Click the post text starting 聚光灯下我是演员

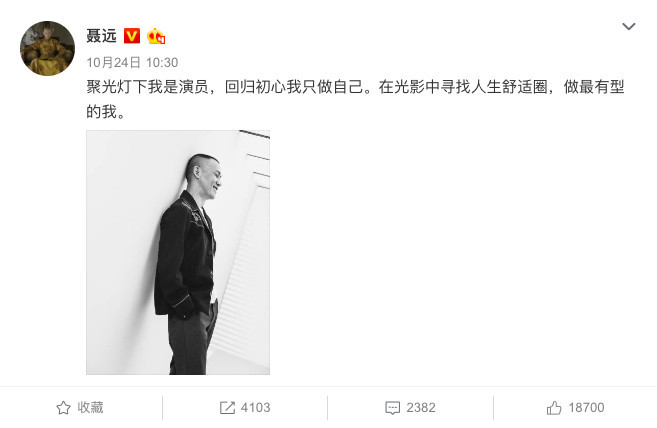point(355,99)
